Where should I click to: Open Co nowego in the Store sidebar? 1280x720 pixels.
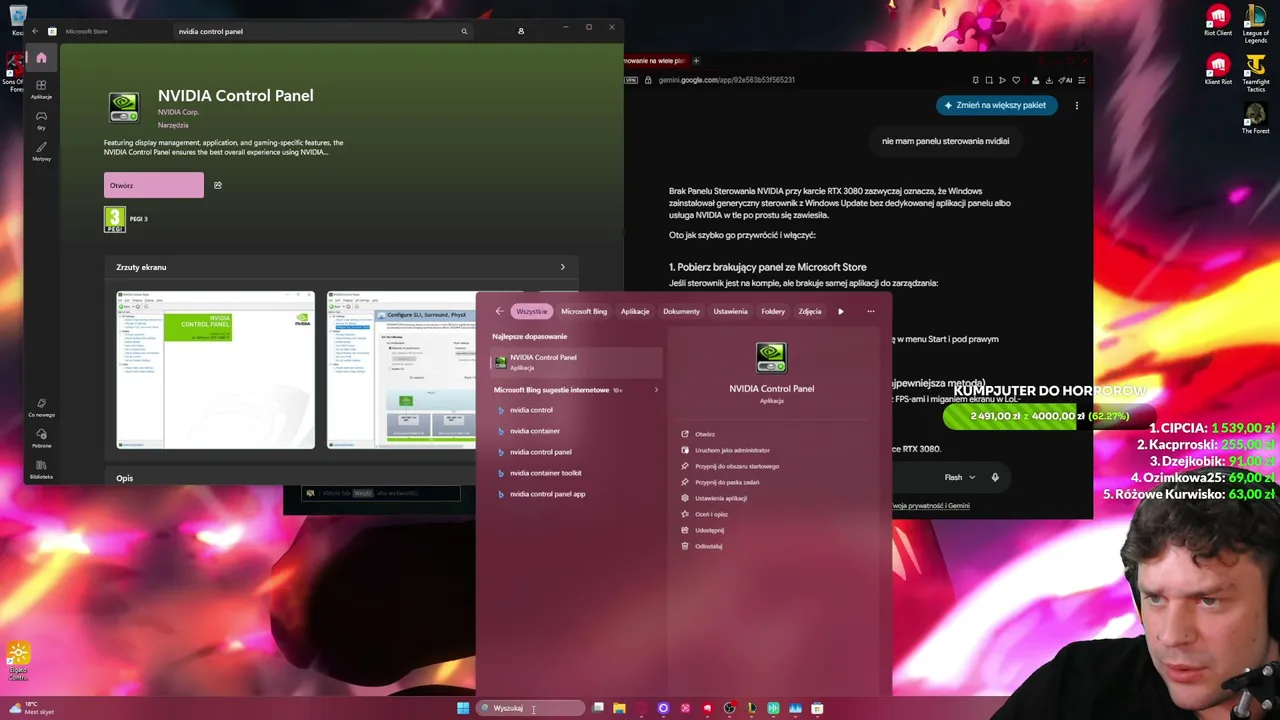coord(41,407)
